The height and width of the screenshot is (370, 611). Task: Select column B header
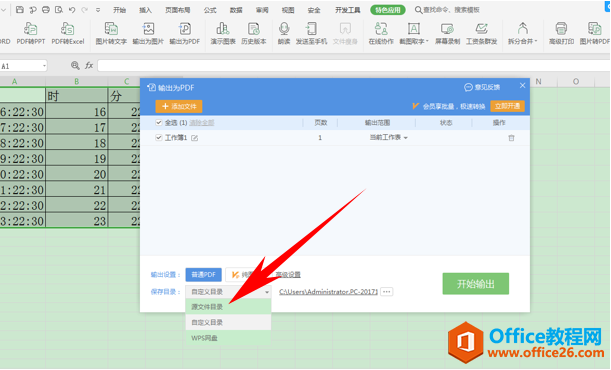77,81
